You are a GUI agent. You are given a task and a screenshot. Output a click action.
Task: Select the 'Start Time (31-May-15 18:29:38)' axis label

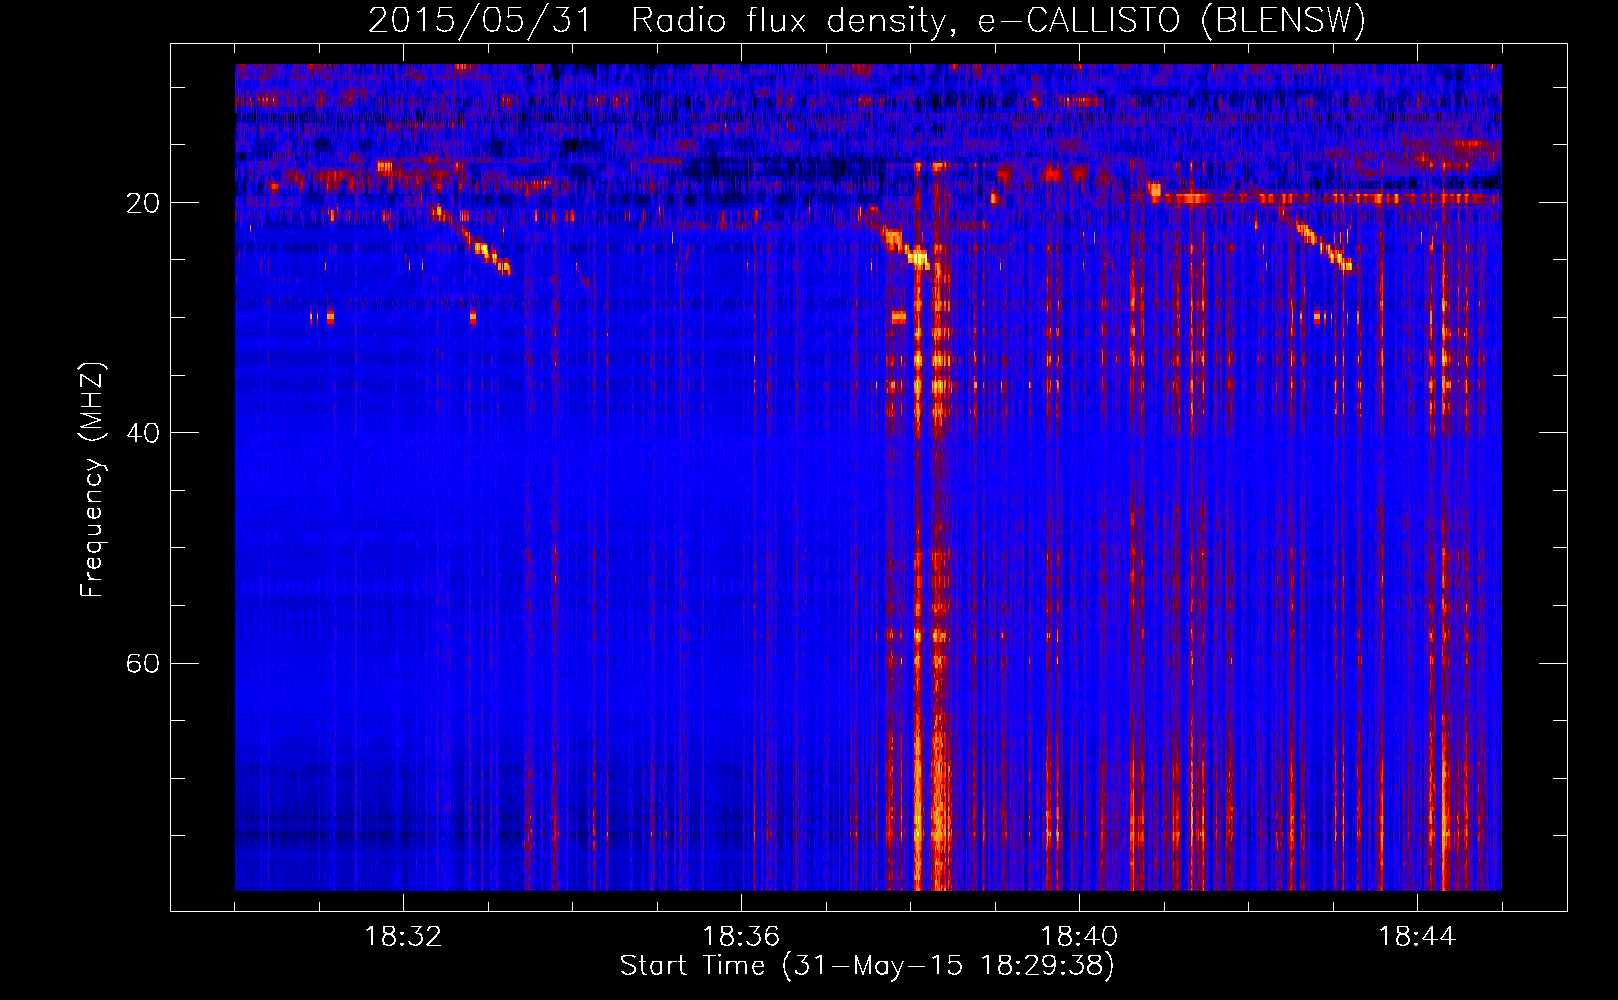point(867,966)
